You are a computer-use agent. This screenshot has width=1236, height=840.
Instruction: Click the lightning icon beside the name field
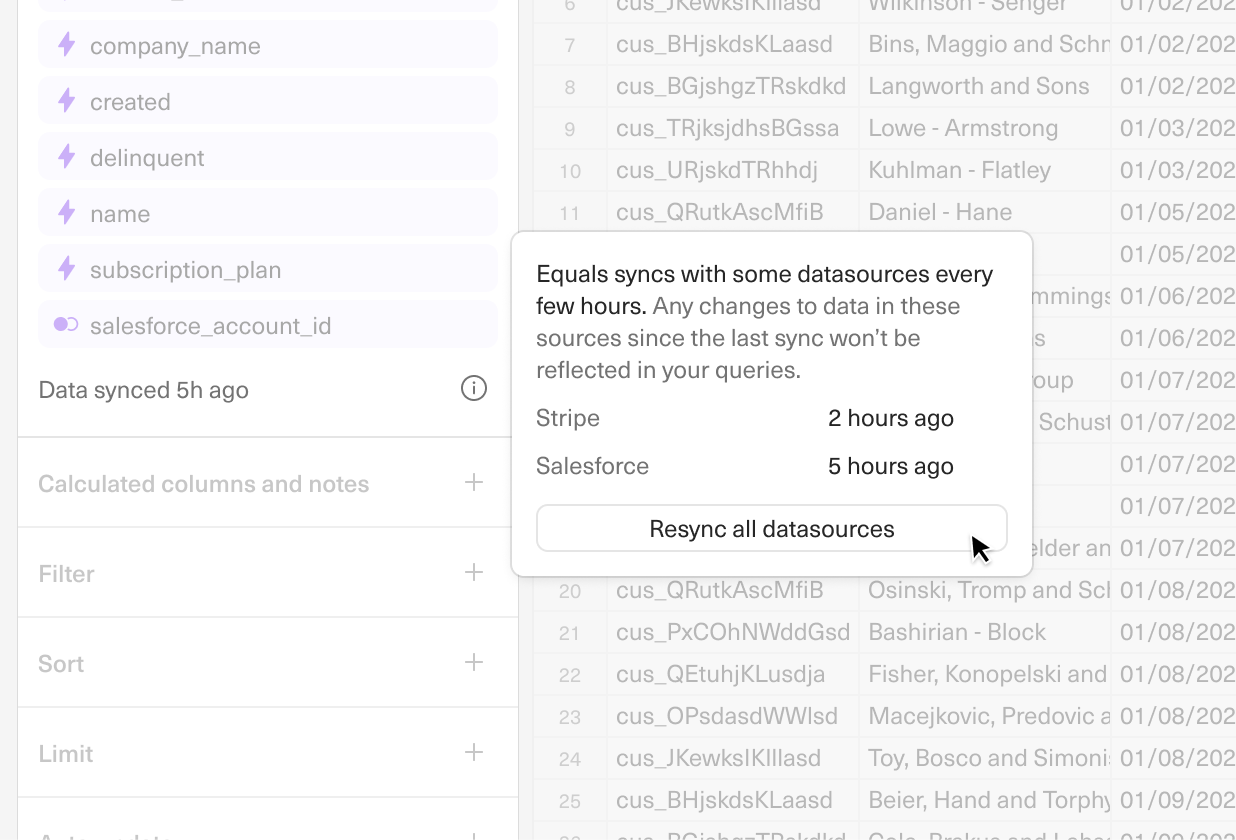coord(66,212)
